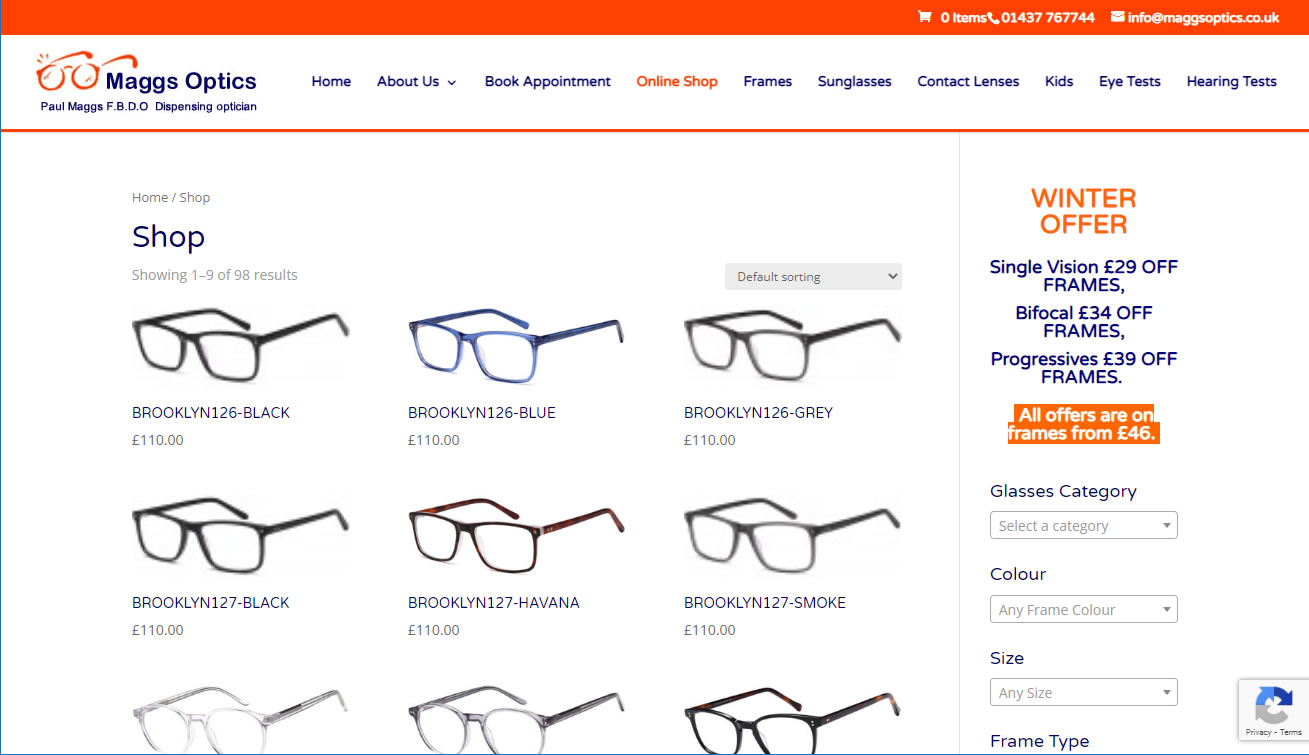Viewport: 1309px width, 755px height.
Task: View the BROOKLYN127-BLACK glasses image
Action: (241, 536)
